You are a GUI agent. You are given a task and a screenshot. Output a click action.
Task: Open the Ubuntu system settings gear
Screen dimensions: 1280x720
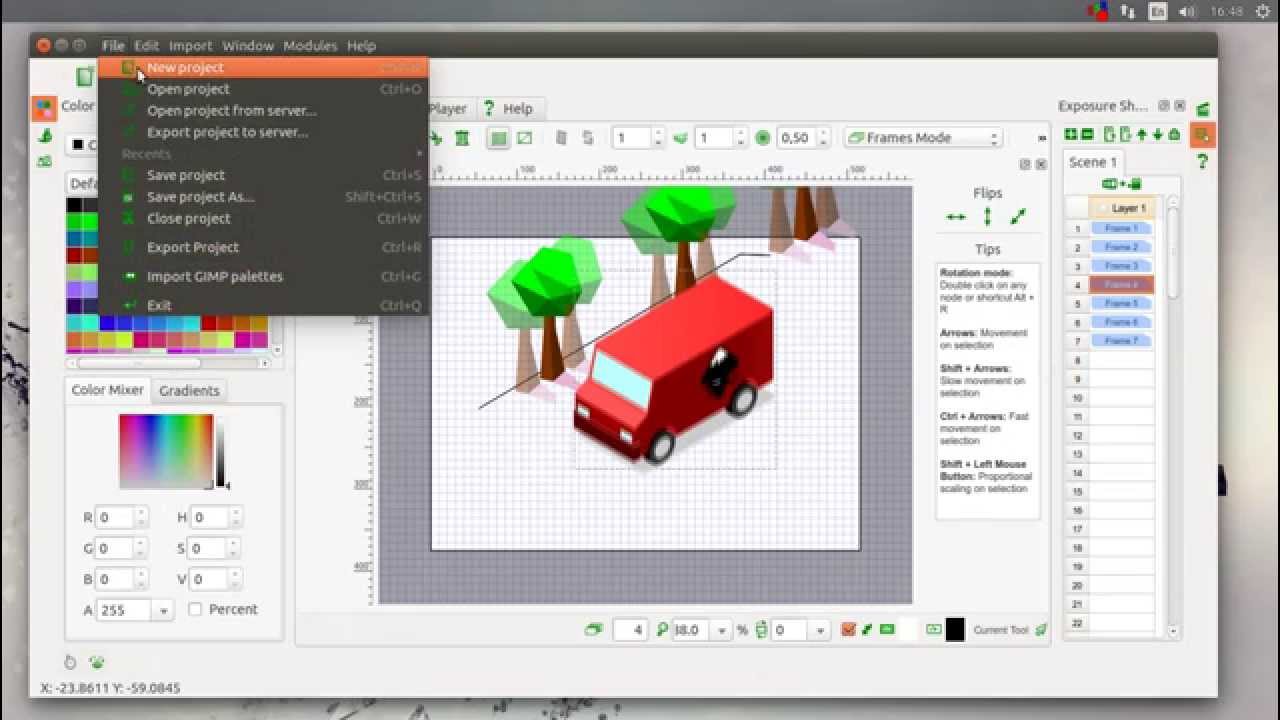1262,11
